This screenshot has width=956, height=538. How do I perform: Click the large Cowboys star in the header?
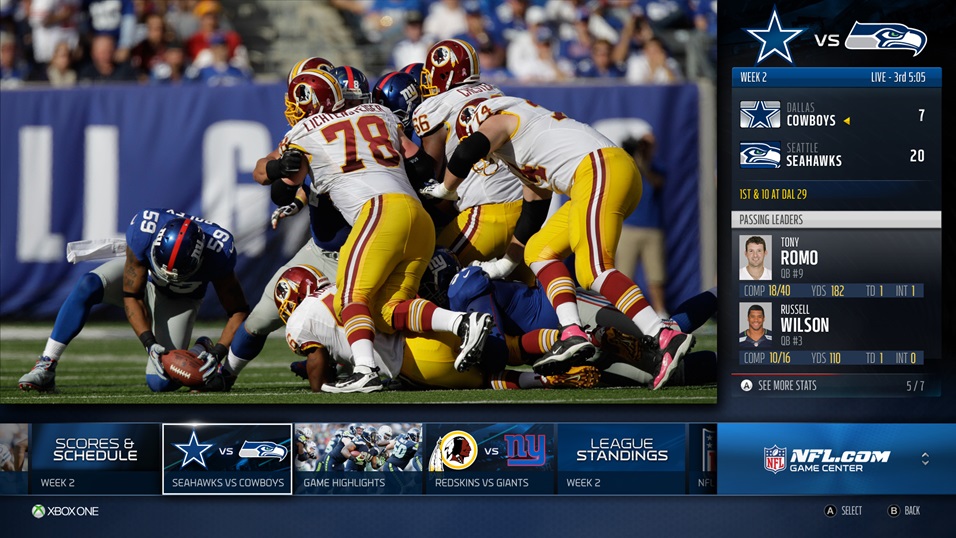point(775,37)
